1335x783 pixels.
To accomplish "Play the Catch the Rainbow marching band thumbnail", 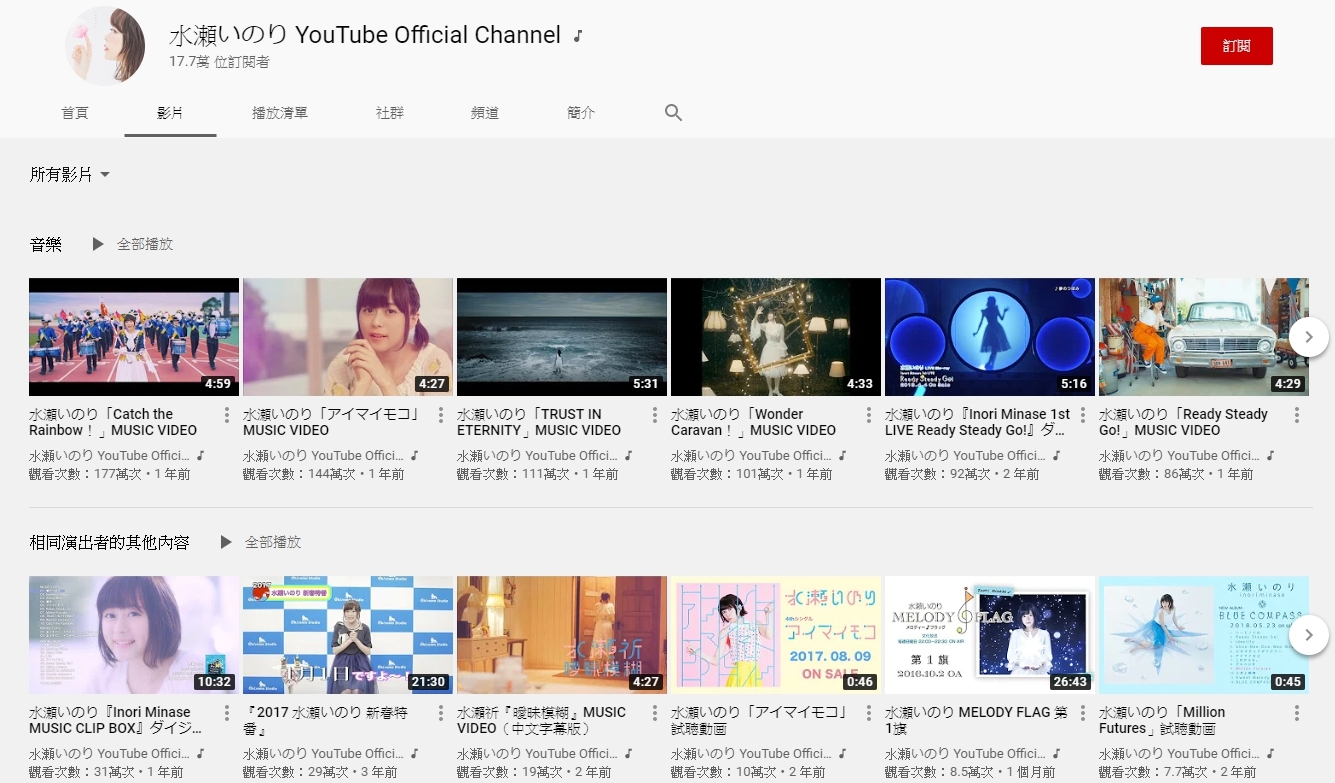I will [x=134, y=337].
